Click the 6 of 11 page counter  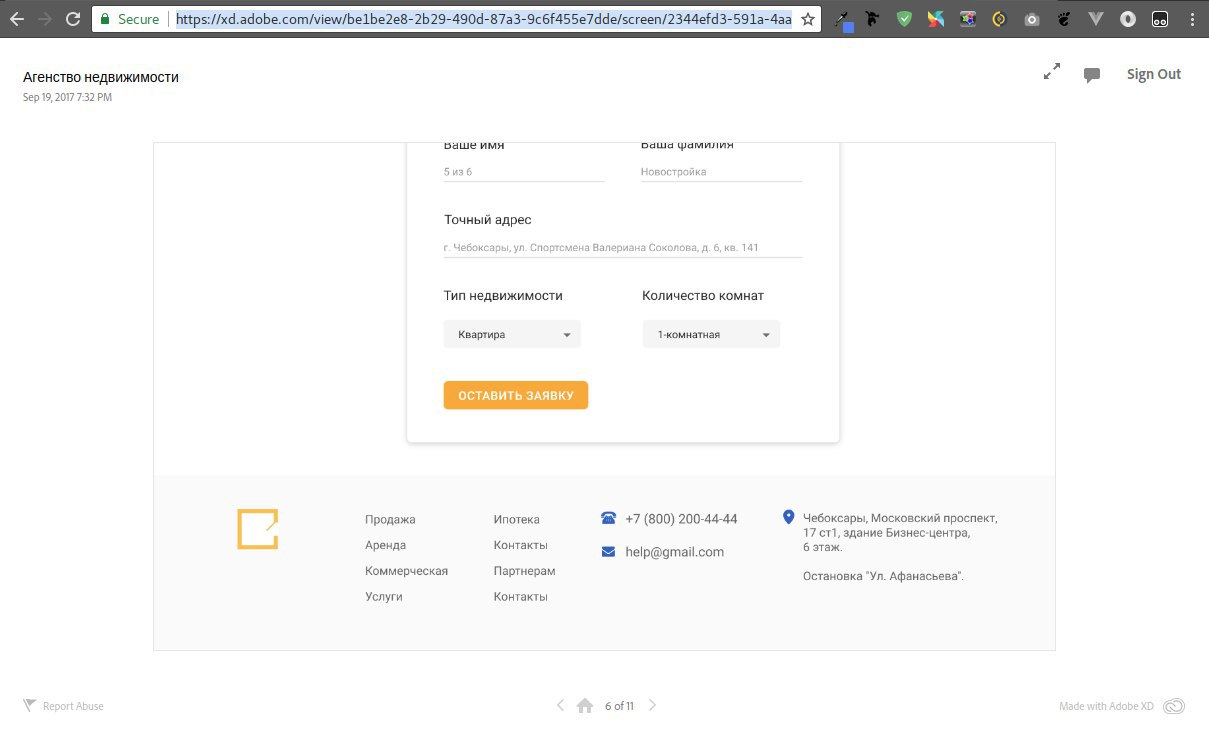(x=620, y=706)
